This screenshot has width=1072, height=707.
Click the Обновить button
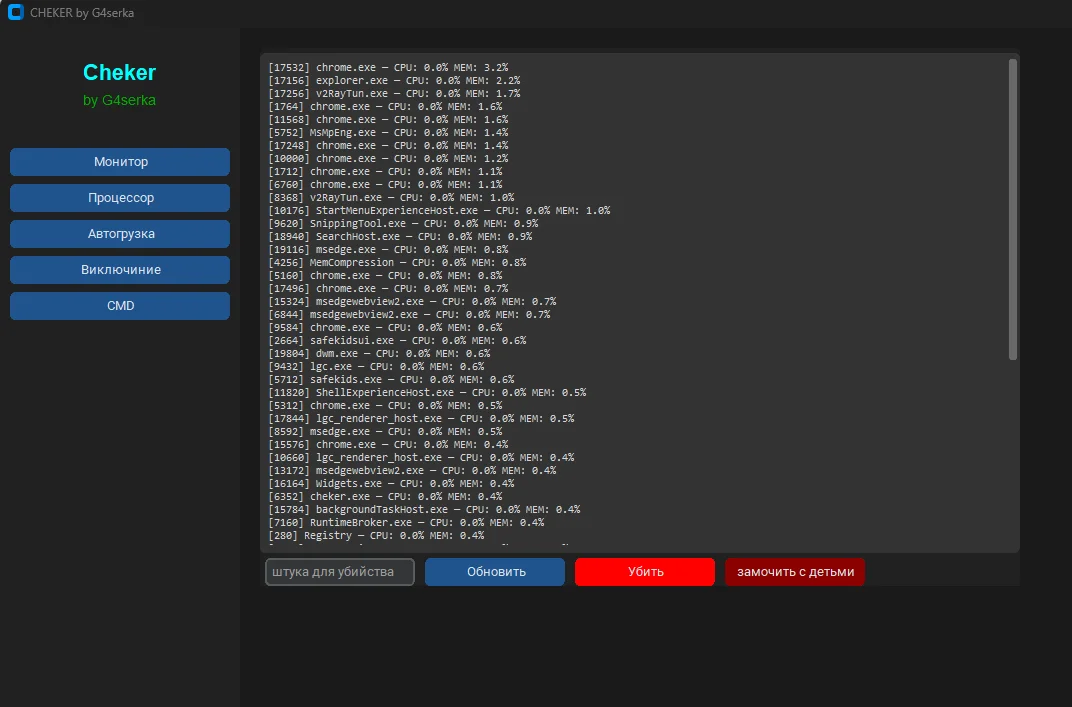click(495, 572)
